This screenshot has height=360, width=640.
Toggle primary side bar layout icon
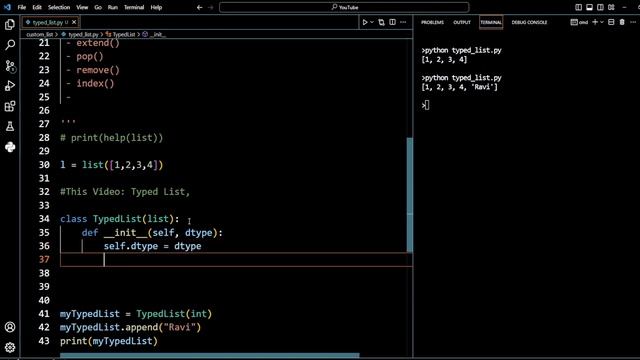tap(578, 7)
